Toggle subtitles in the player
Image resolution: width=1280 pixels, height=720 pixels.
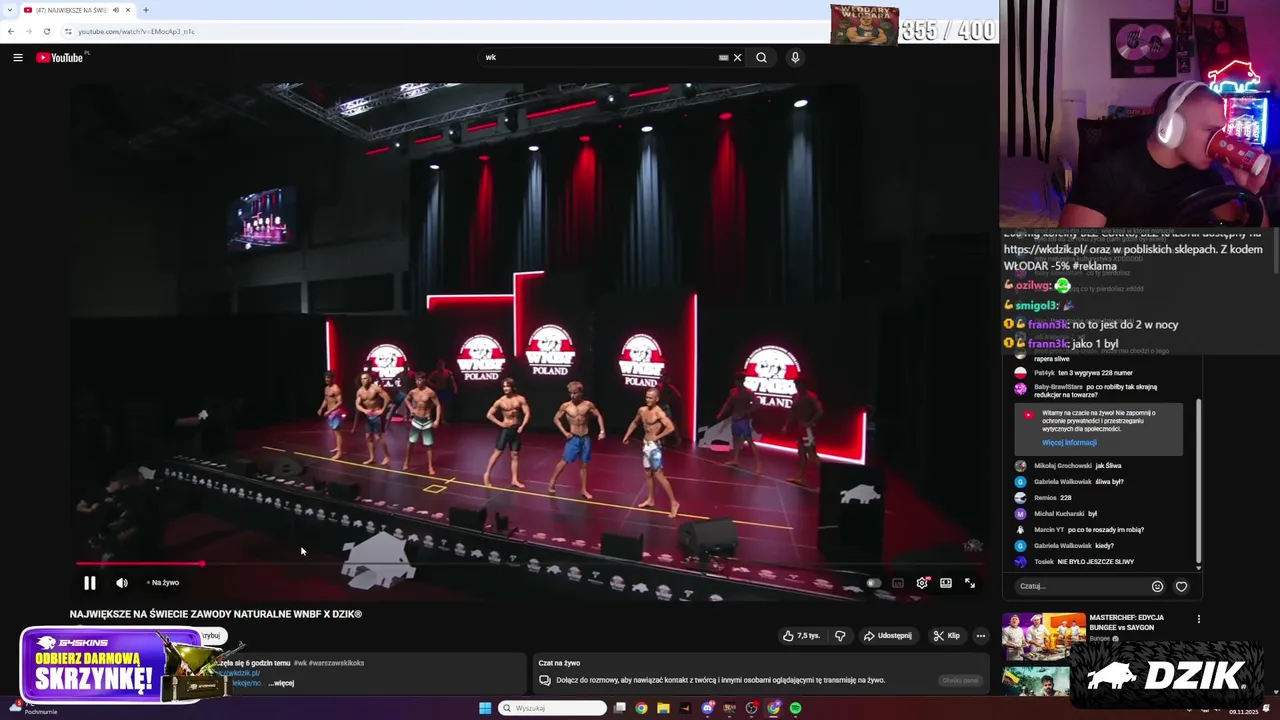pos(898,583)
